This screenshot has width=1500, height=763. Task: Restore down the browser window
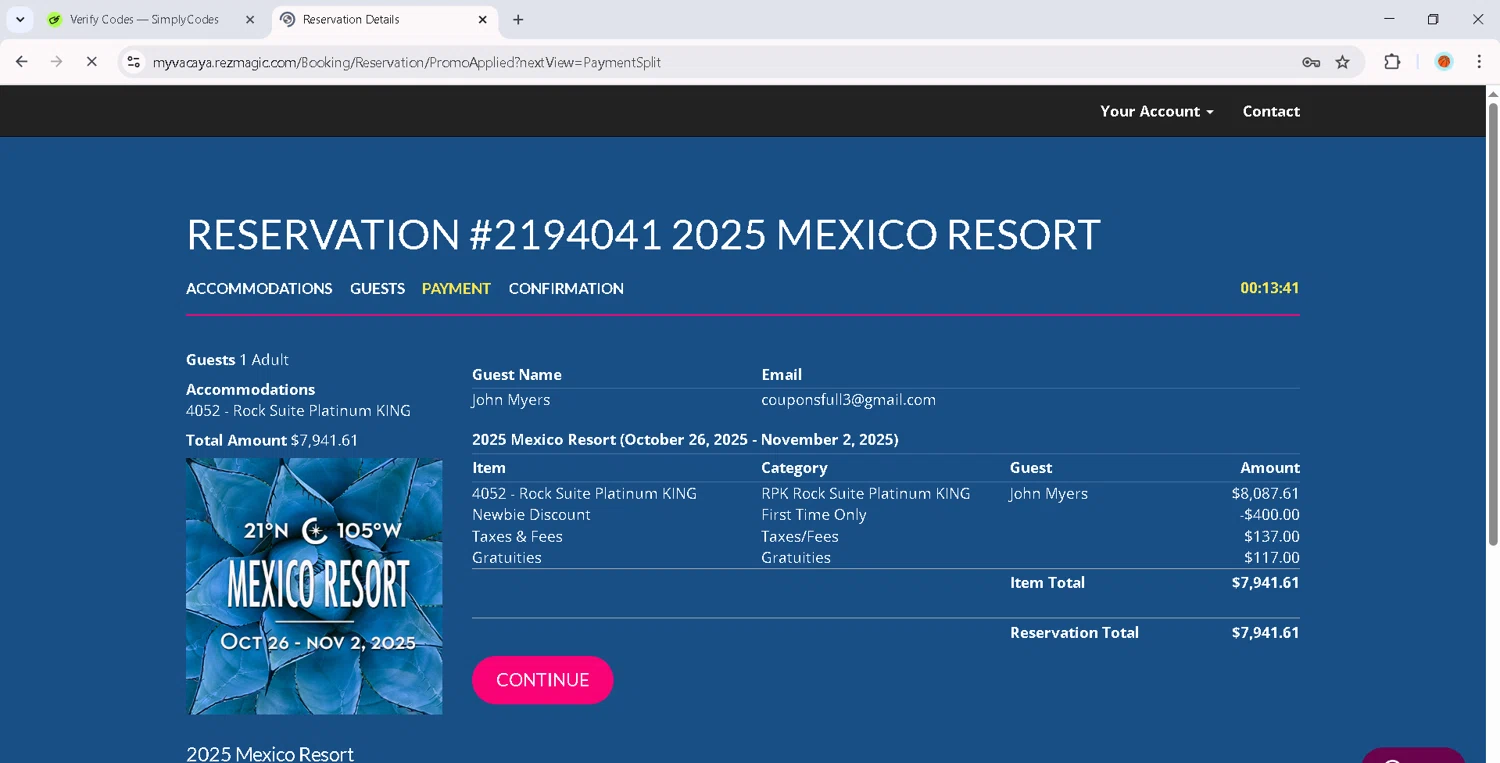point(1433,19)
